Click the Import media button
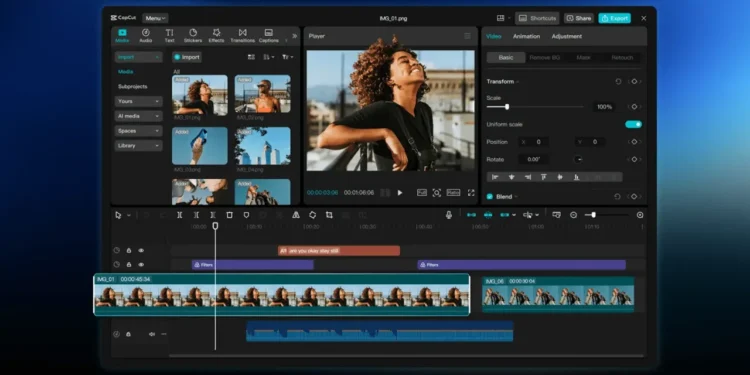 pos(187,57)
